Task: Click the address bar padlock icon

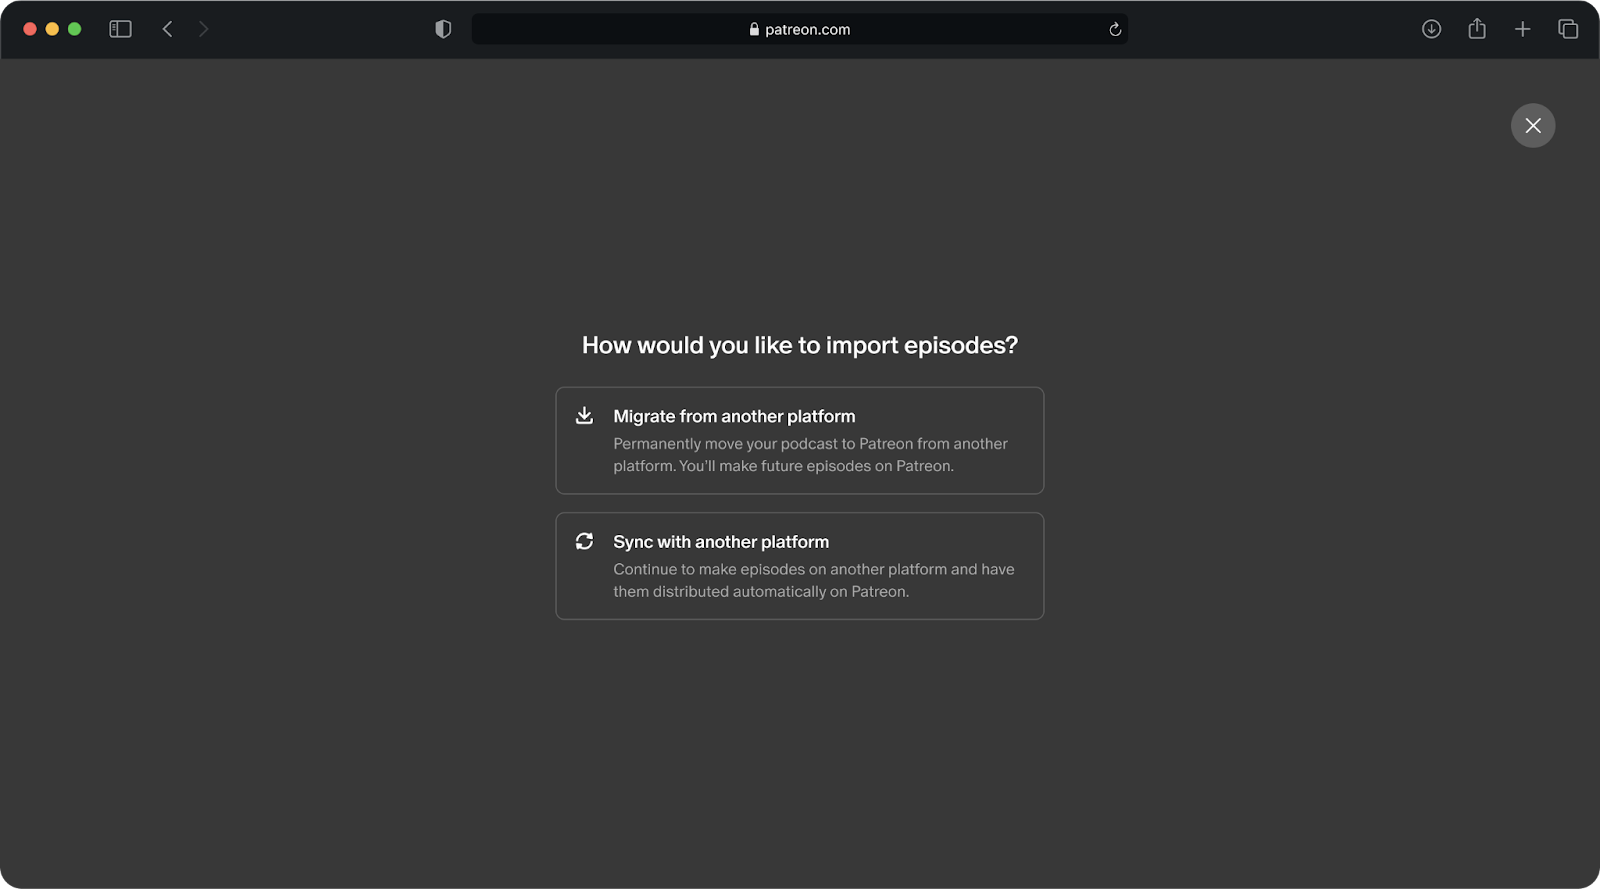Action: 754,29
